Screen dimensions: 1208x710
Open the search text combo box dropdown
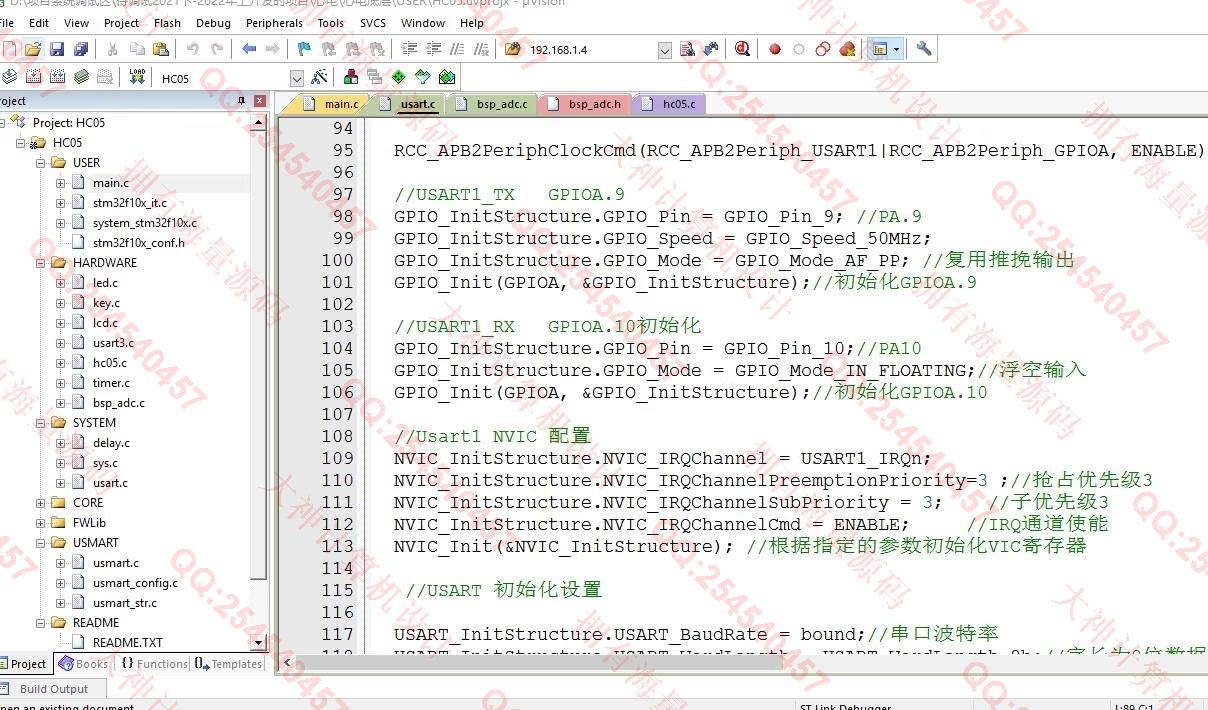[665, 50]
